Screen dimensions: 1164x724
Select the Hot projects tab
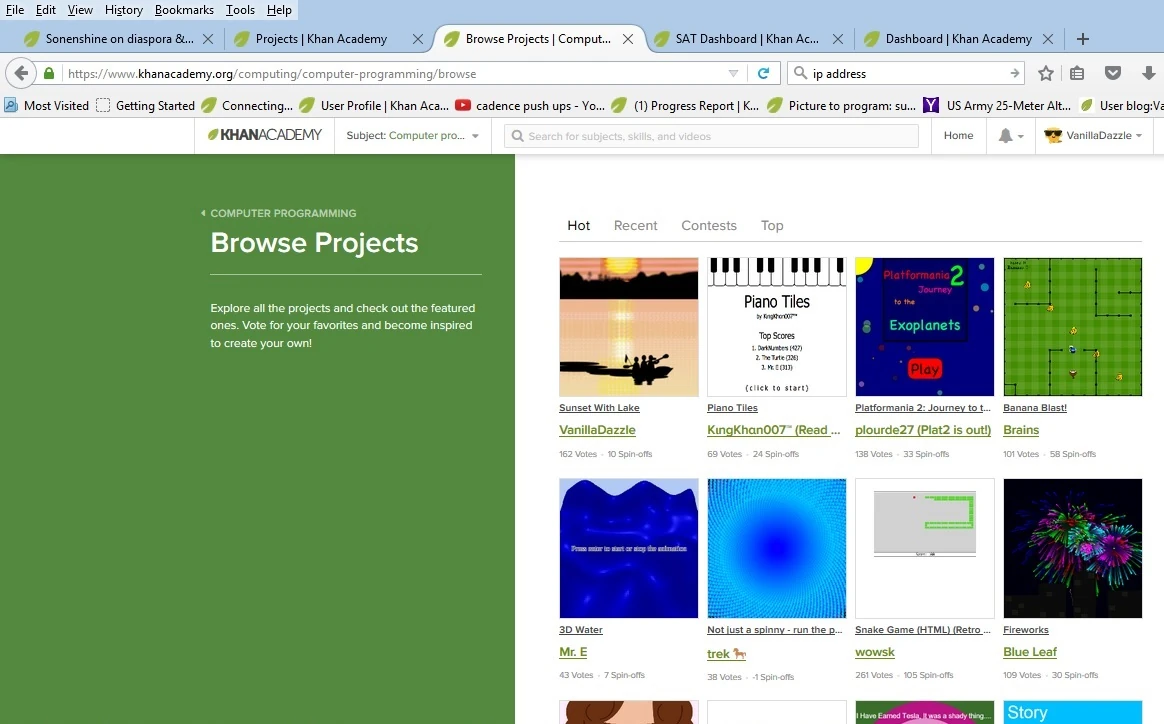[578, 225]
